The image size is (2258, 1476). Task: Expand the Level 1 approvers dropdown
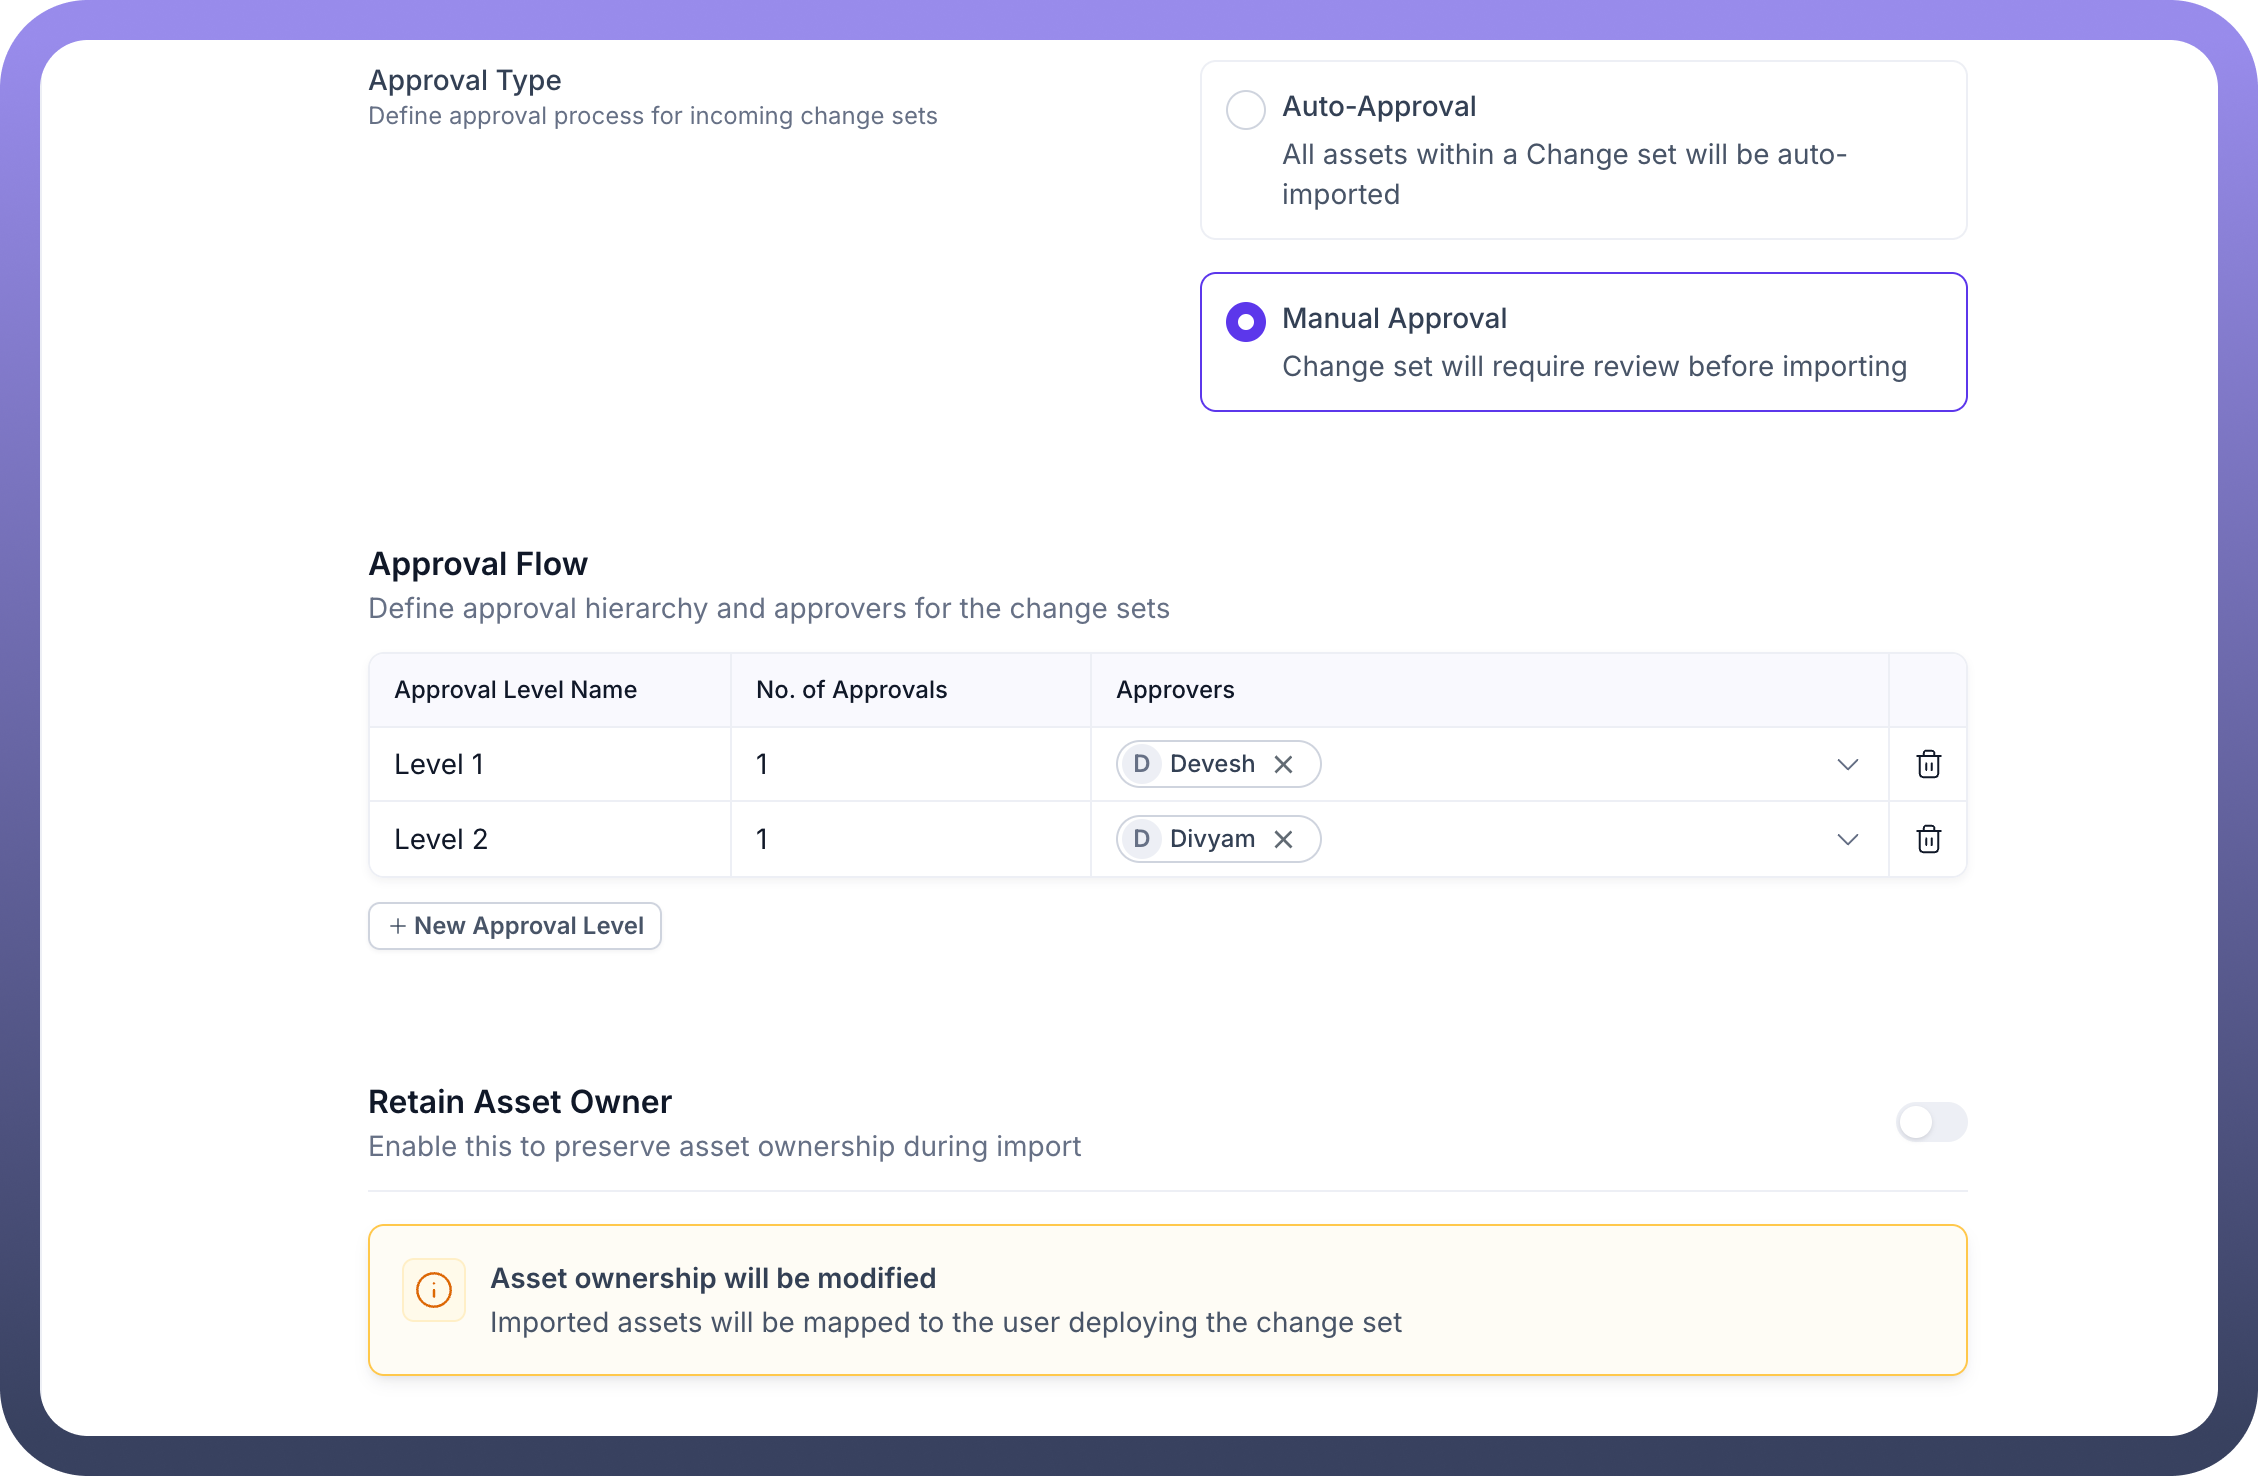(x=1847, y=764)
